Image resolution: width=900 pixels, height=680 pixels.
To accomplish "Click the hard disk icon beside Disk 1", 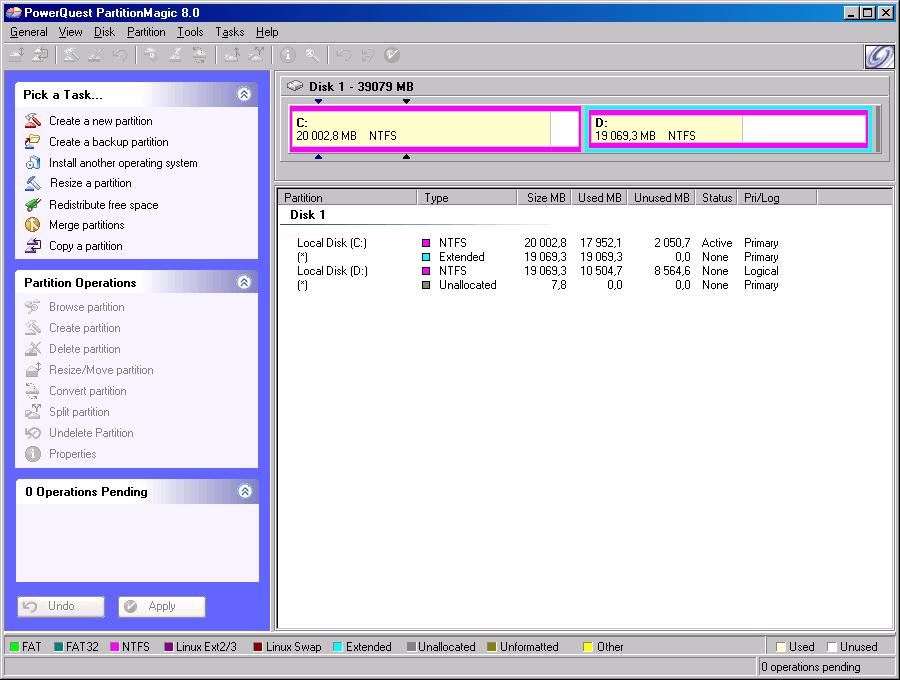I will [x=295, y=86].
